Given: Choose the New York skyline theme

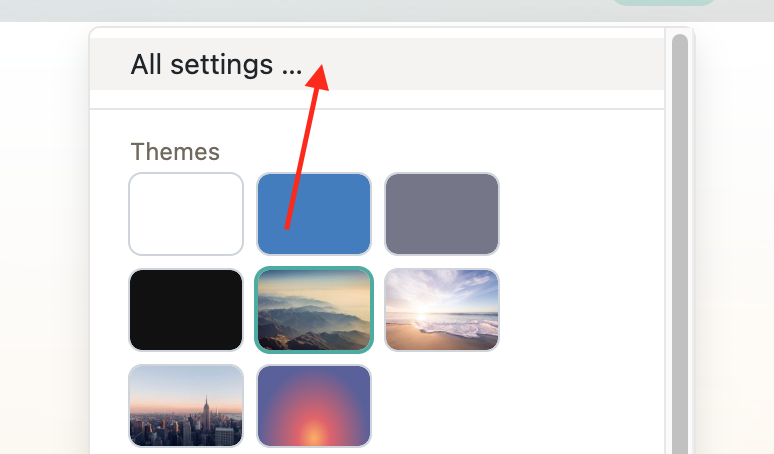Looking at the screenshot, I should pyautogui.click(x=186, y=406).
